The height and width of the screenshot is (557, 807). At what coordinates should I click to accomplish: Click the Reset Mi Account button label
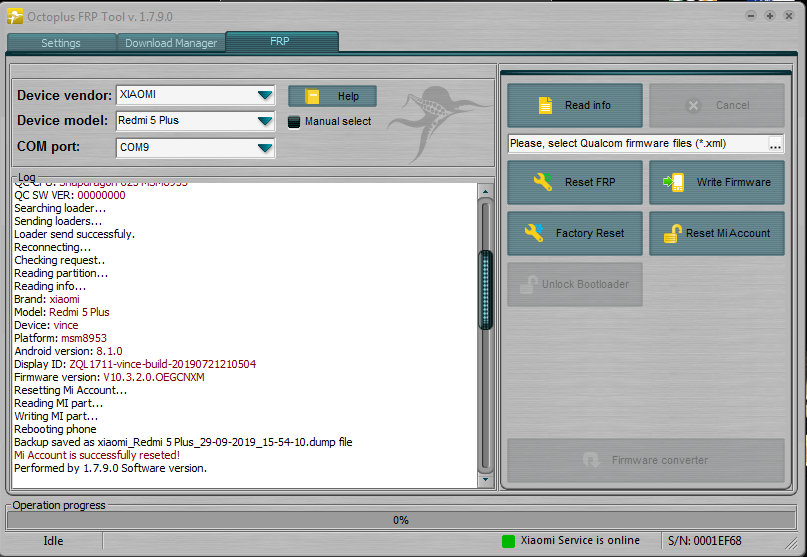point(728,233)
